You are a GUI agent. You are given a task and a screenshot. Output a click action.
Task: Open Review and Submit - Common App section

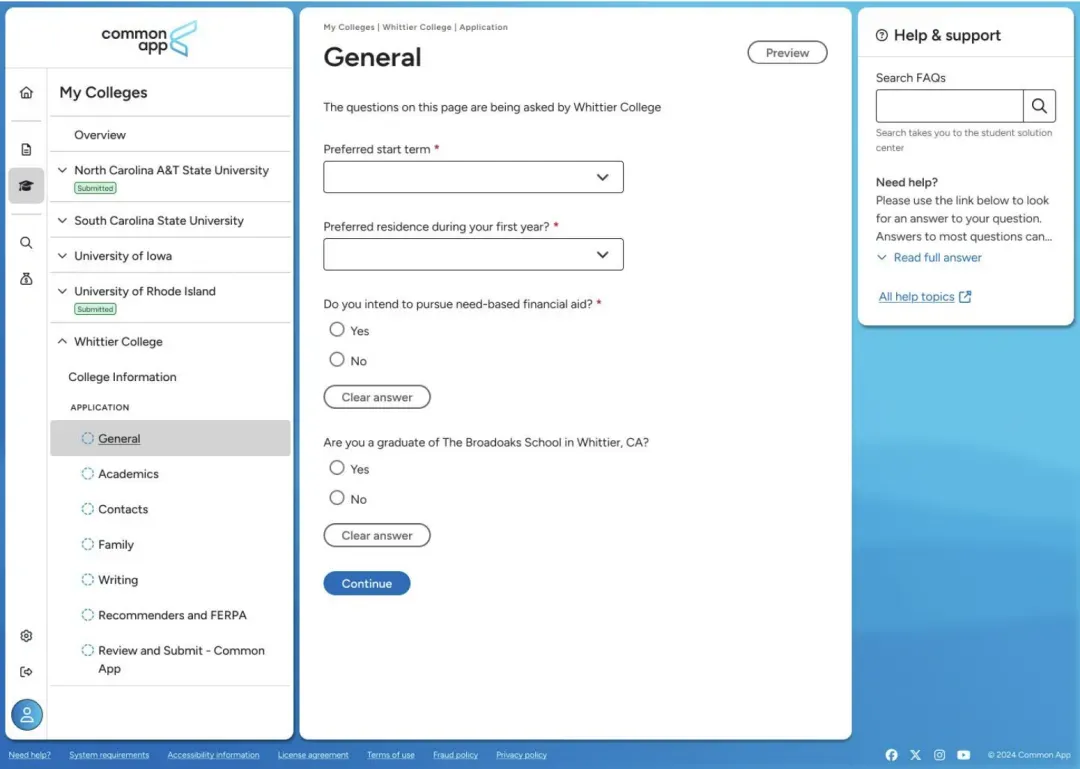point(181,659)
